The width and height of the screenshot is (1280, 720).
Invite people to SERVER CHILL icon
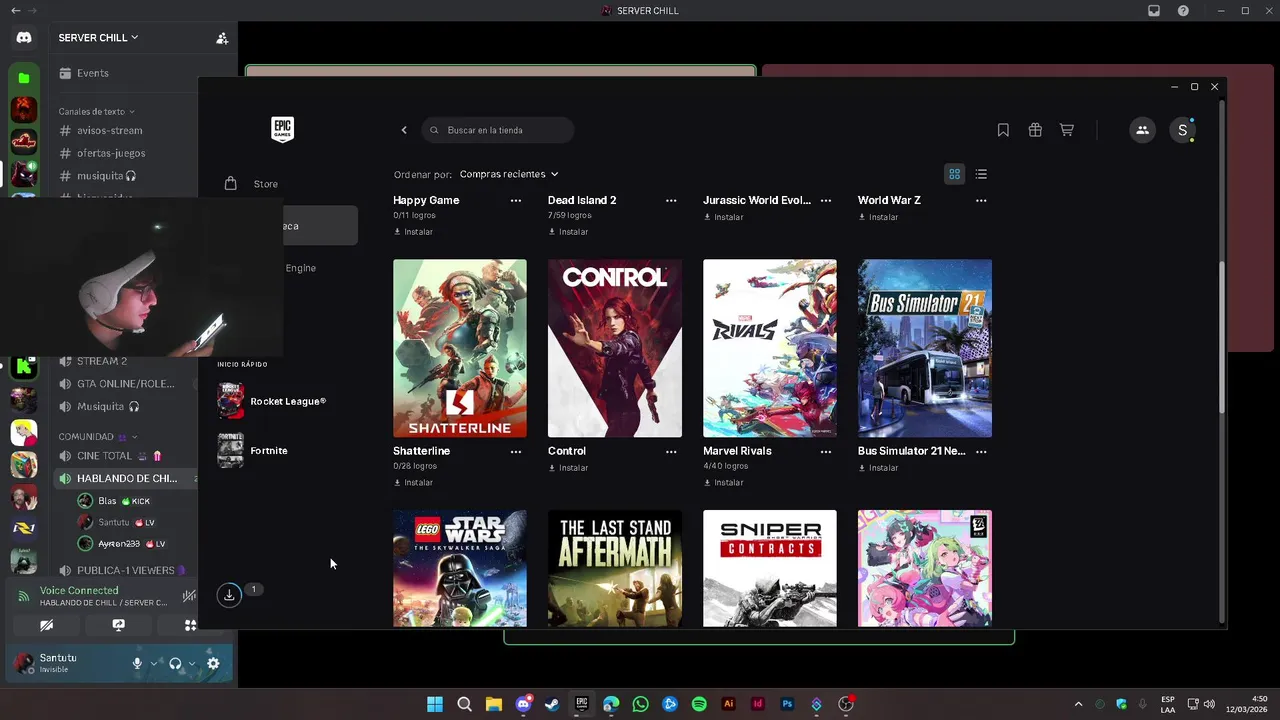click(222, 38)
